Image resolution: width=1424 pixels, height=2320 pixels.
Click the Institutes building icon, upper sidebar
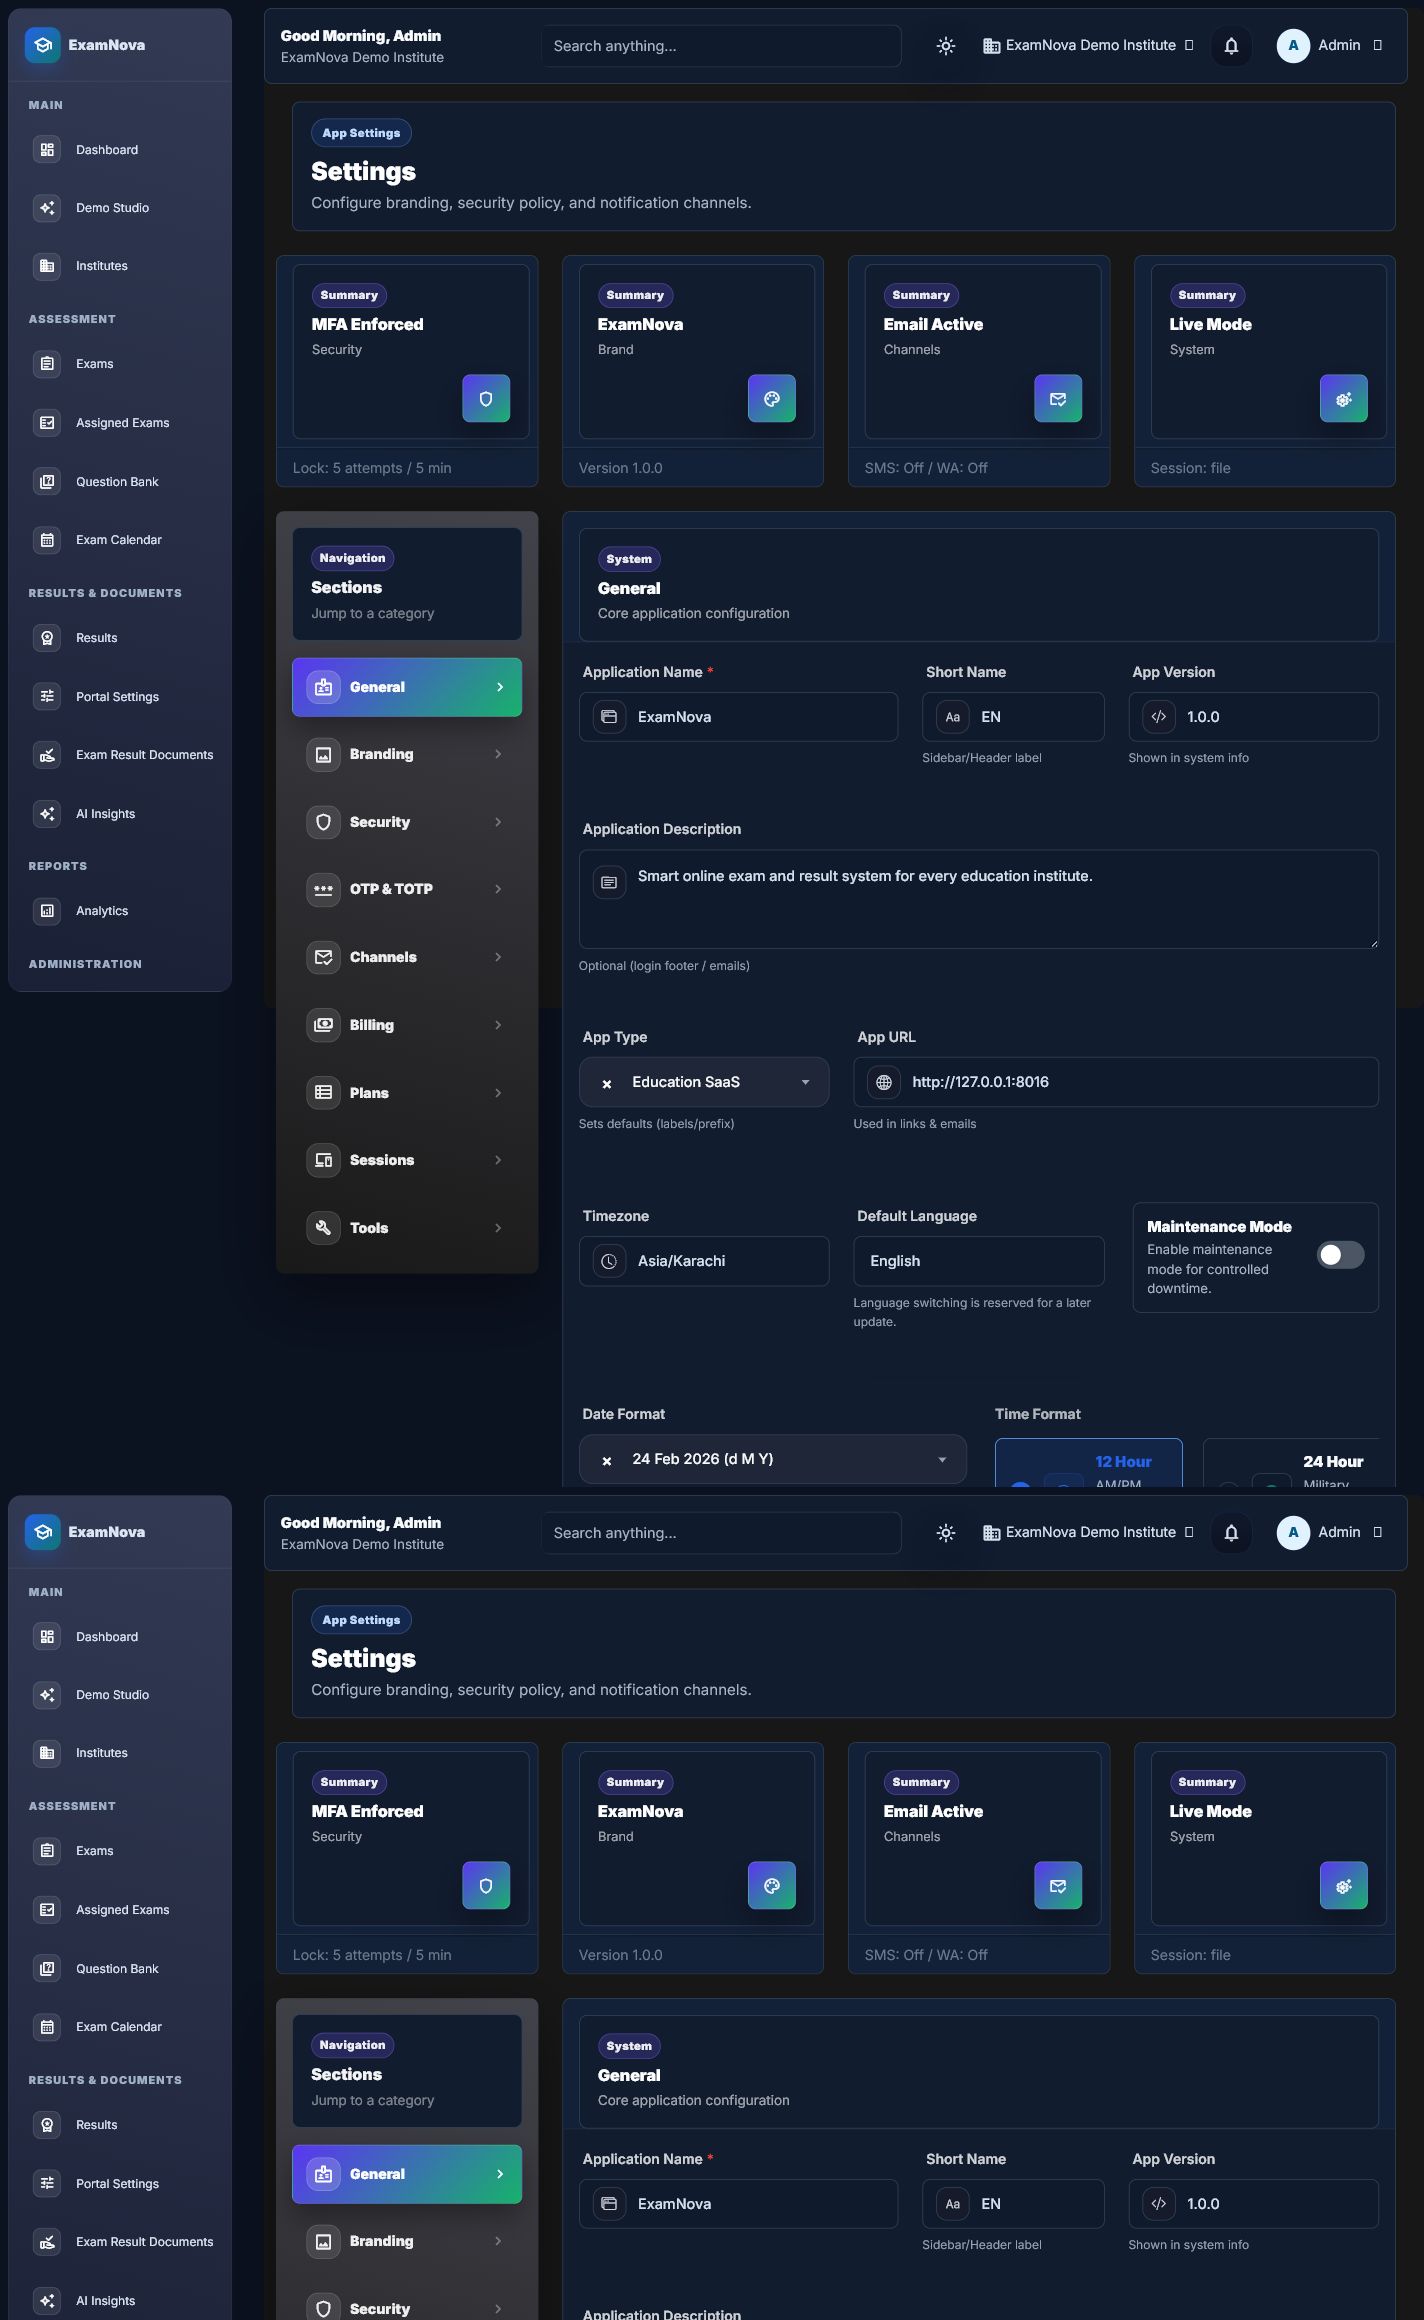[x=47, y=266]
